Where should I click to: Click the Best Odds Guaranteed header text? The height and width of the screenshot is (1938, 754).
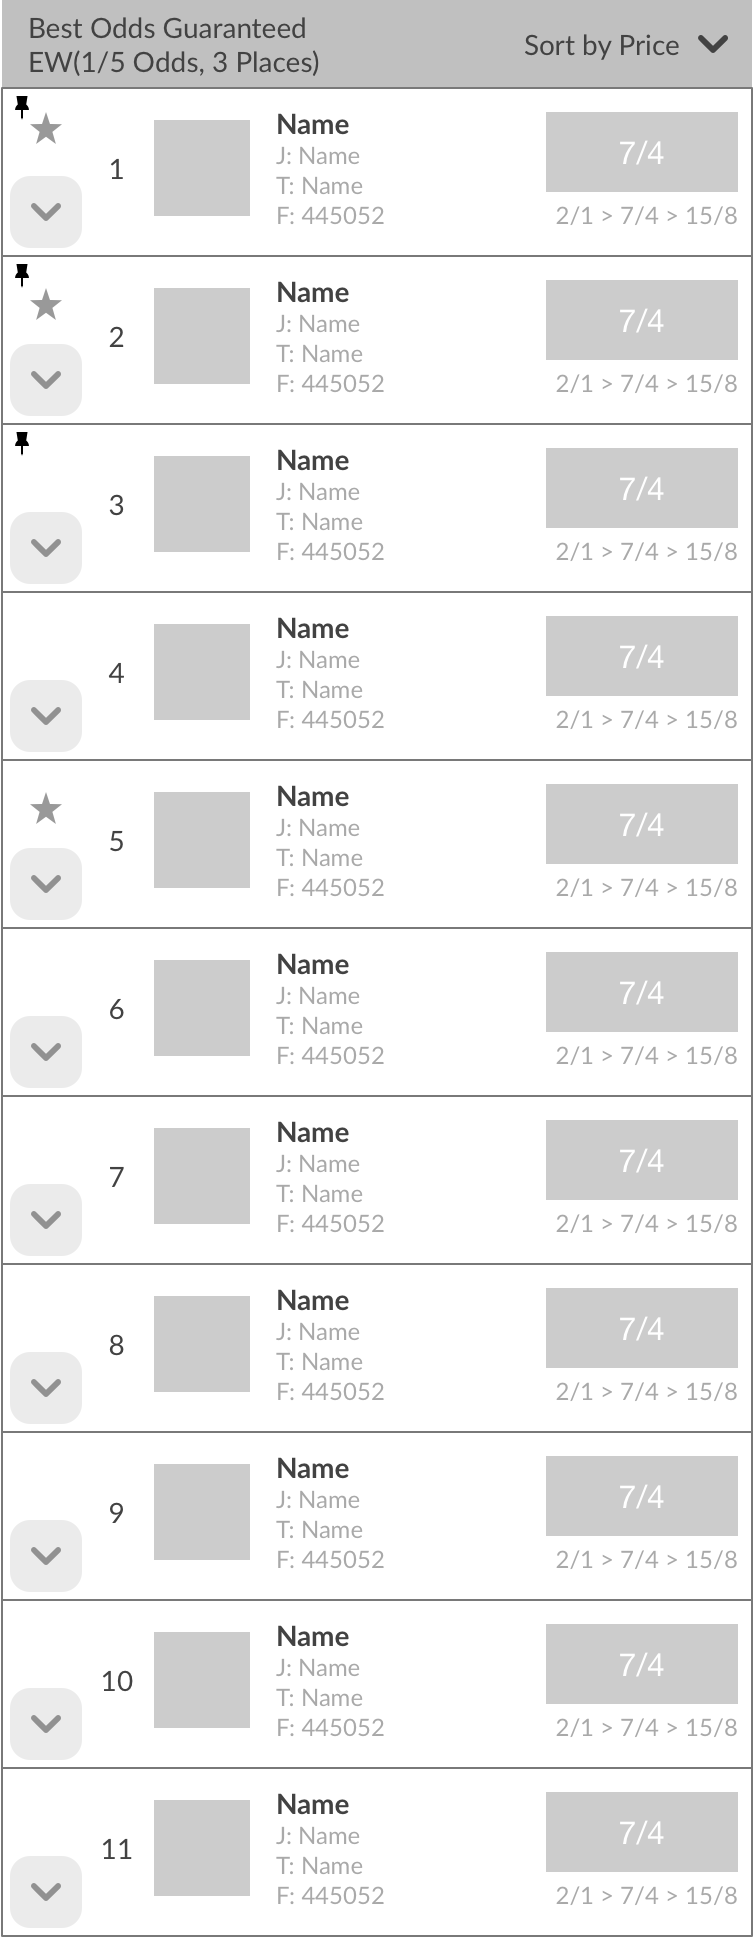[x=168, y=29]
